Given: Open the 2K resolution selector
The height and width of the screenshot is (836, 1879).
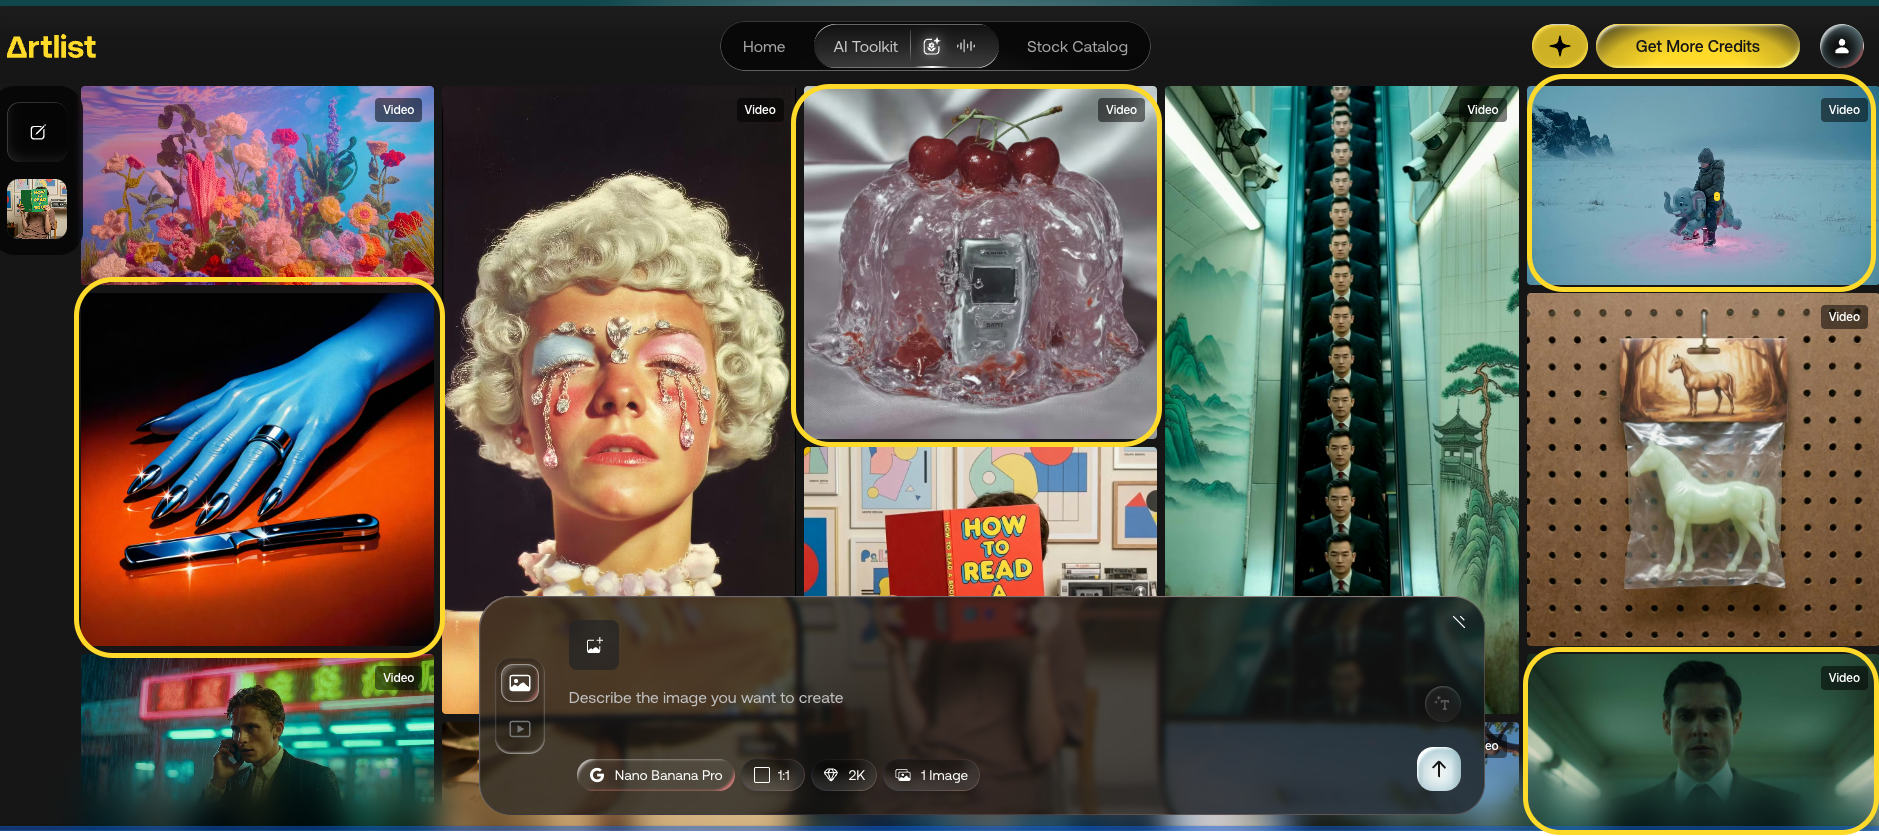Looking at the screenshot, I should [844, 775].
